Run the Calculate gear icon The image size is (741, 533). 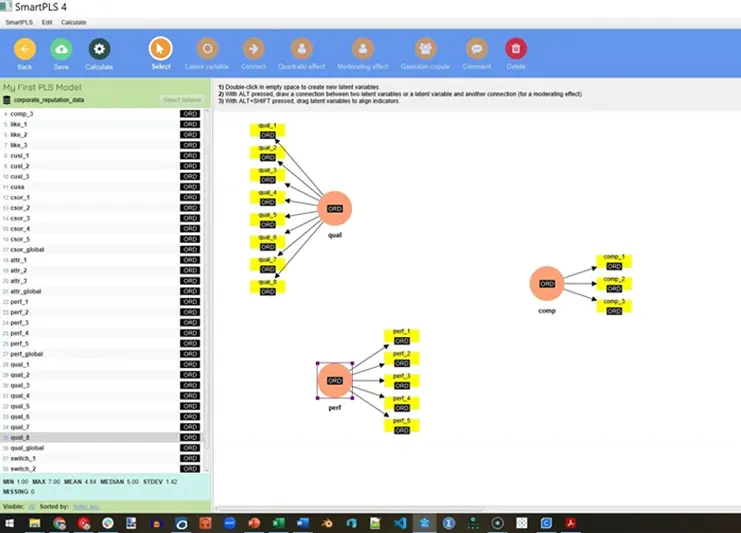click(99, 49)
